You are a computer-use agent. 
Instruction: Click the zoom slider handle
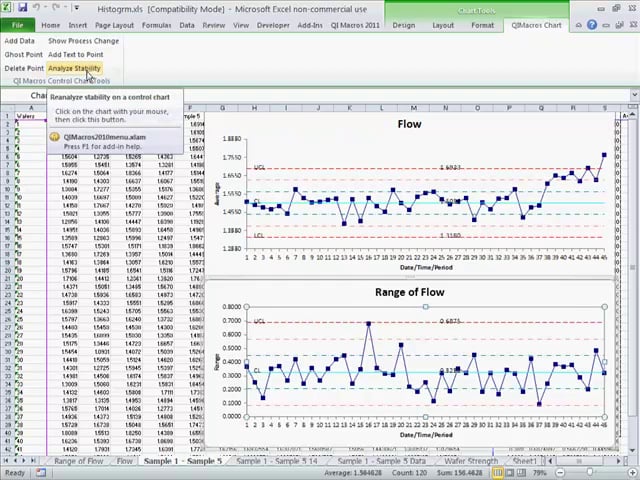590,473
